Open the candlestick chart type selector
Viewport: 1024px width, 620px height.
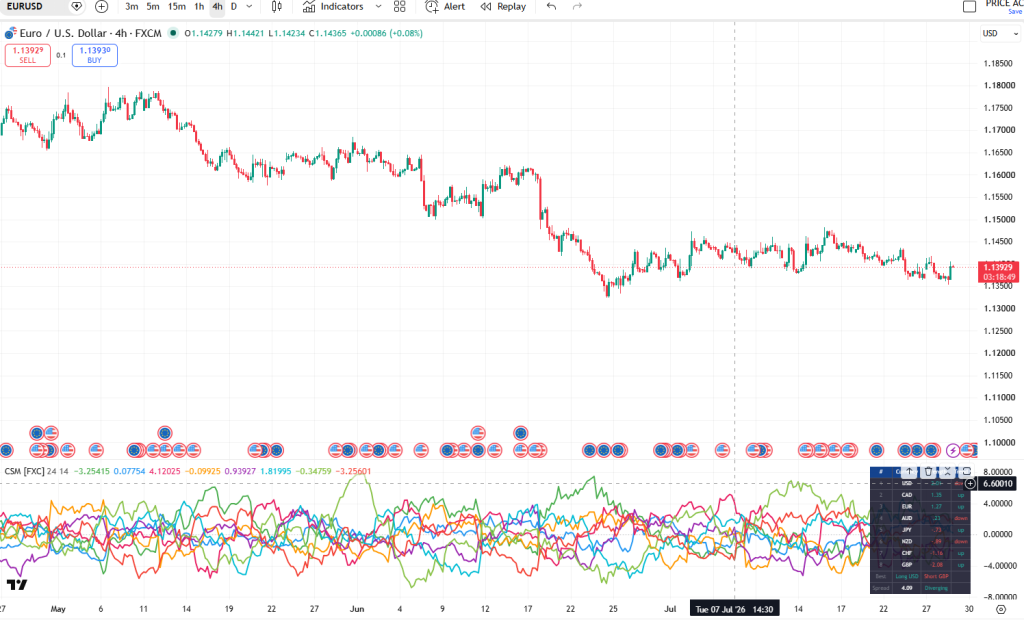point(277,7)
